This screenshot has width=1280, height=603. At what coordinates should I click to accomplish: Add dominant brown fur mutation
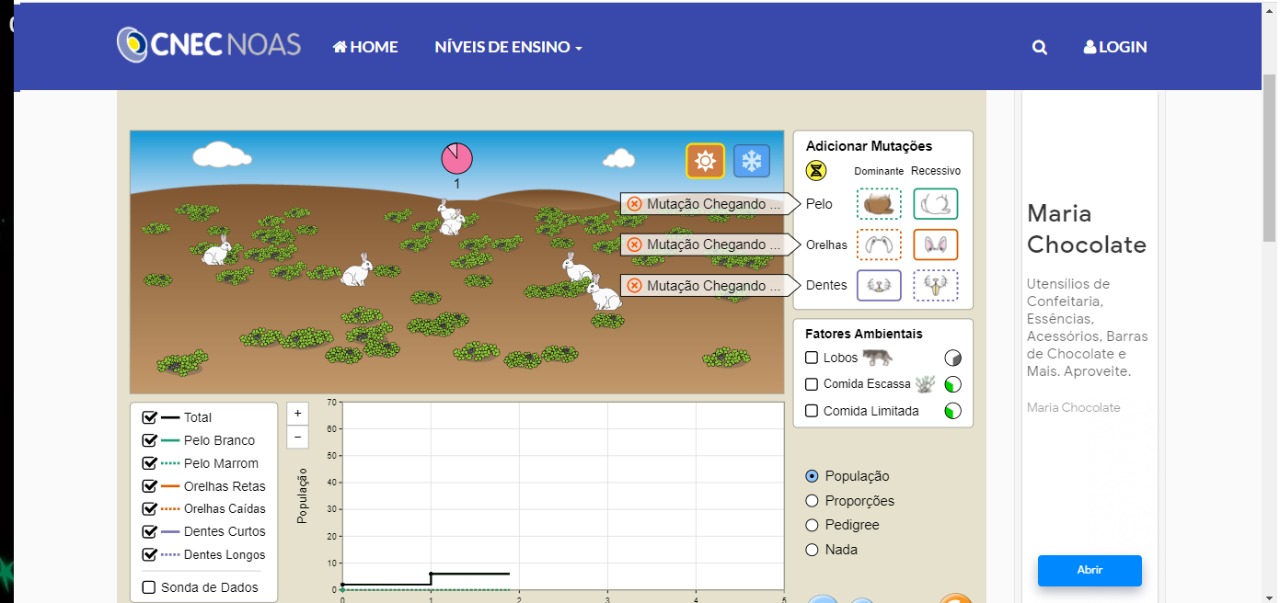tap(879, 204)
